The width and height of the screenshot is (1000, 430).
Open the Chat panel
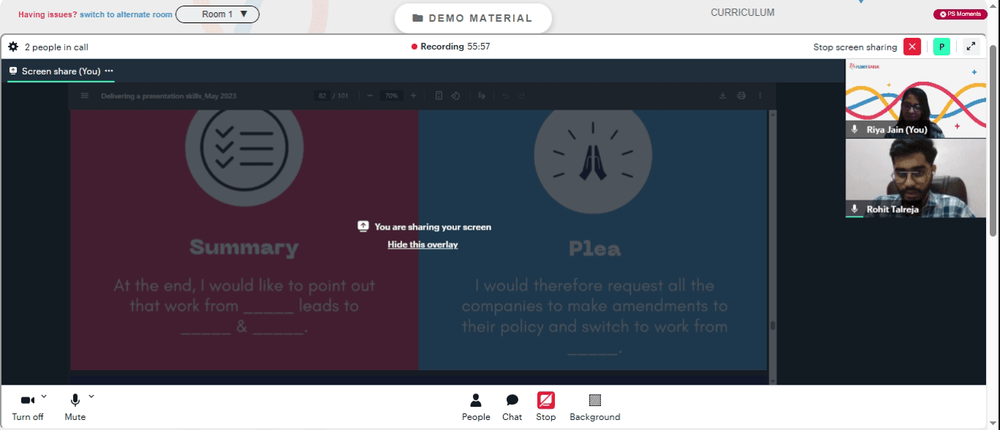pyautogui.click(x=511, y=407)
